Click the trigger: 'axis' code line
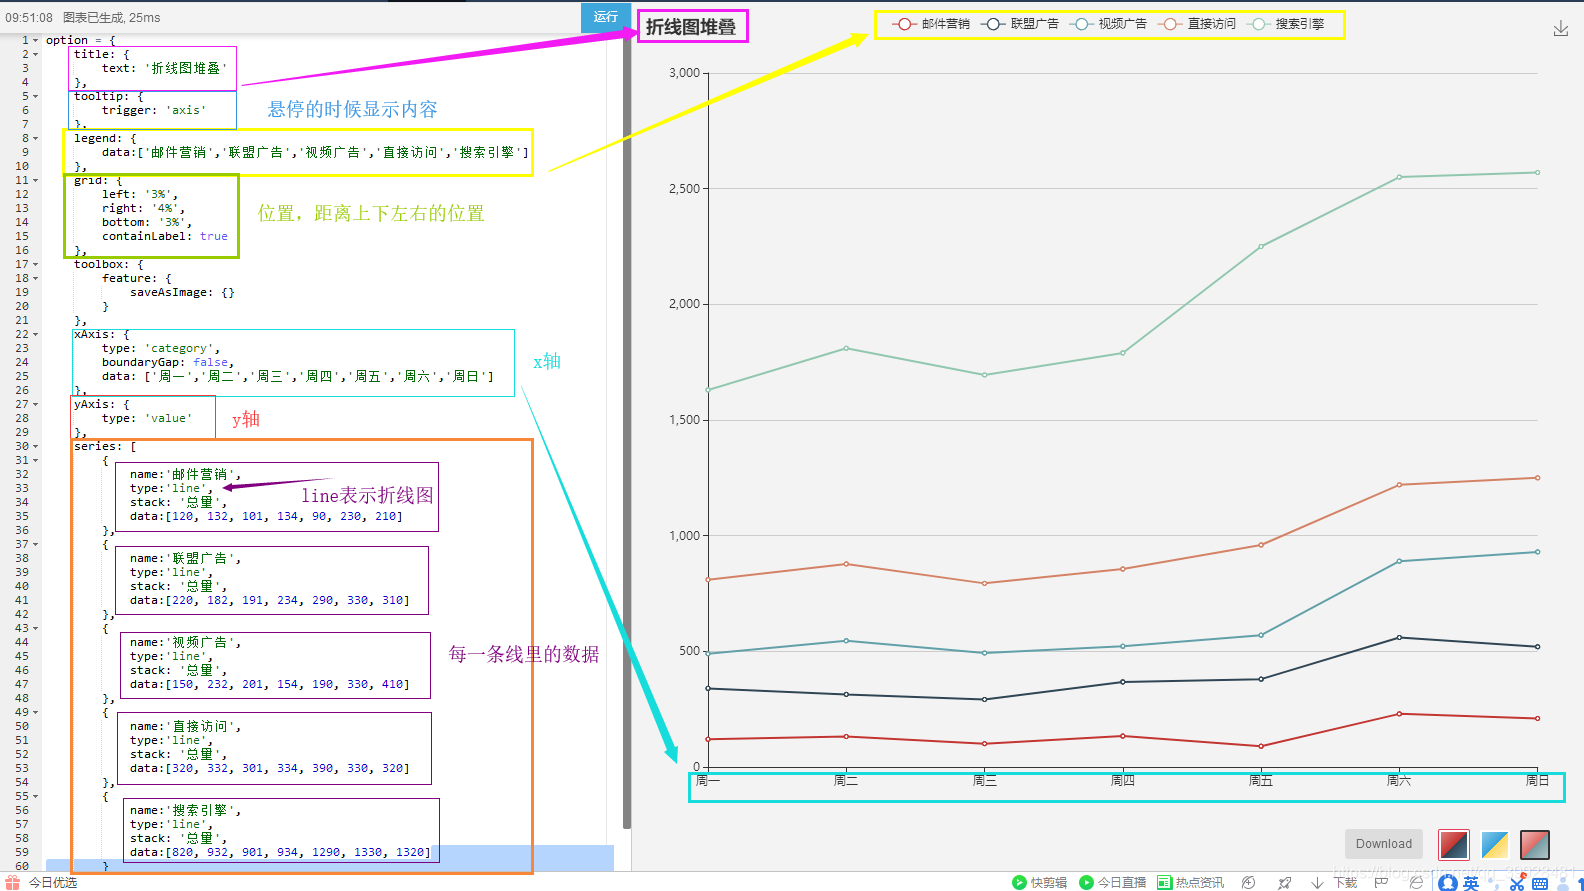Image resolution: width=1584 pixels, height=891 pixels. click(x=154, y=111)
